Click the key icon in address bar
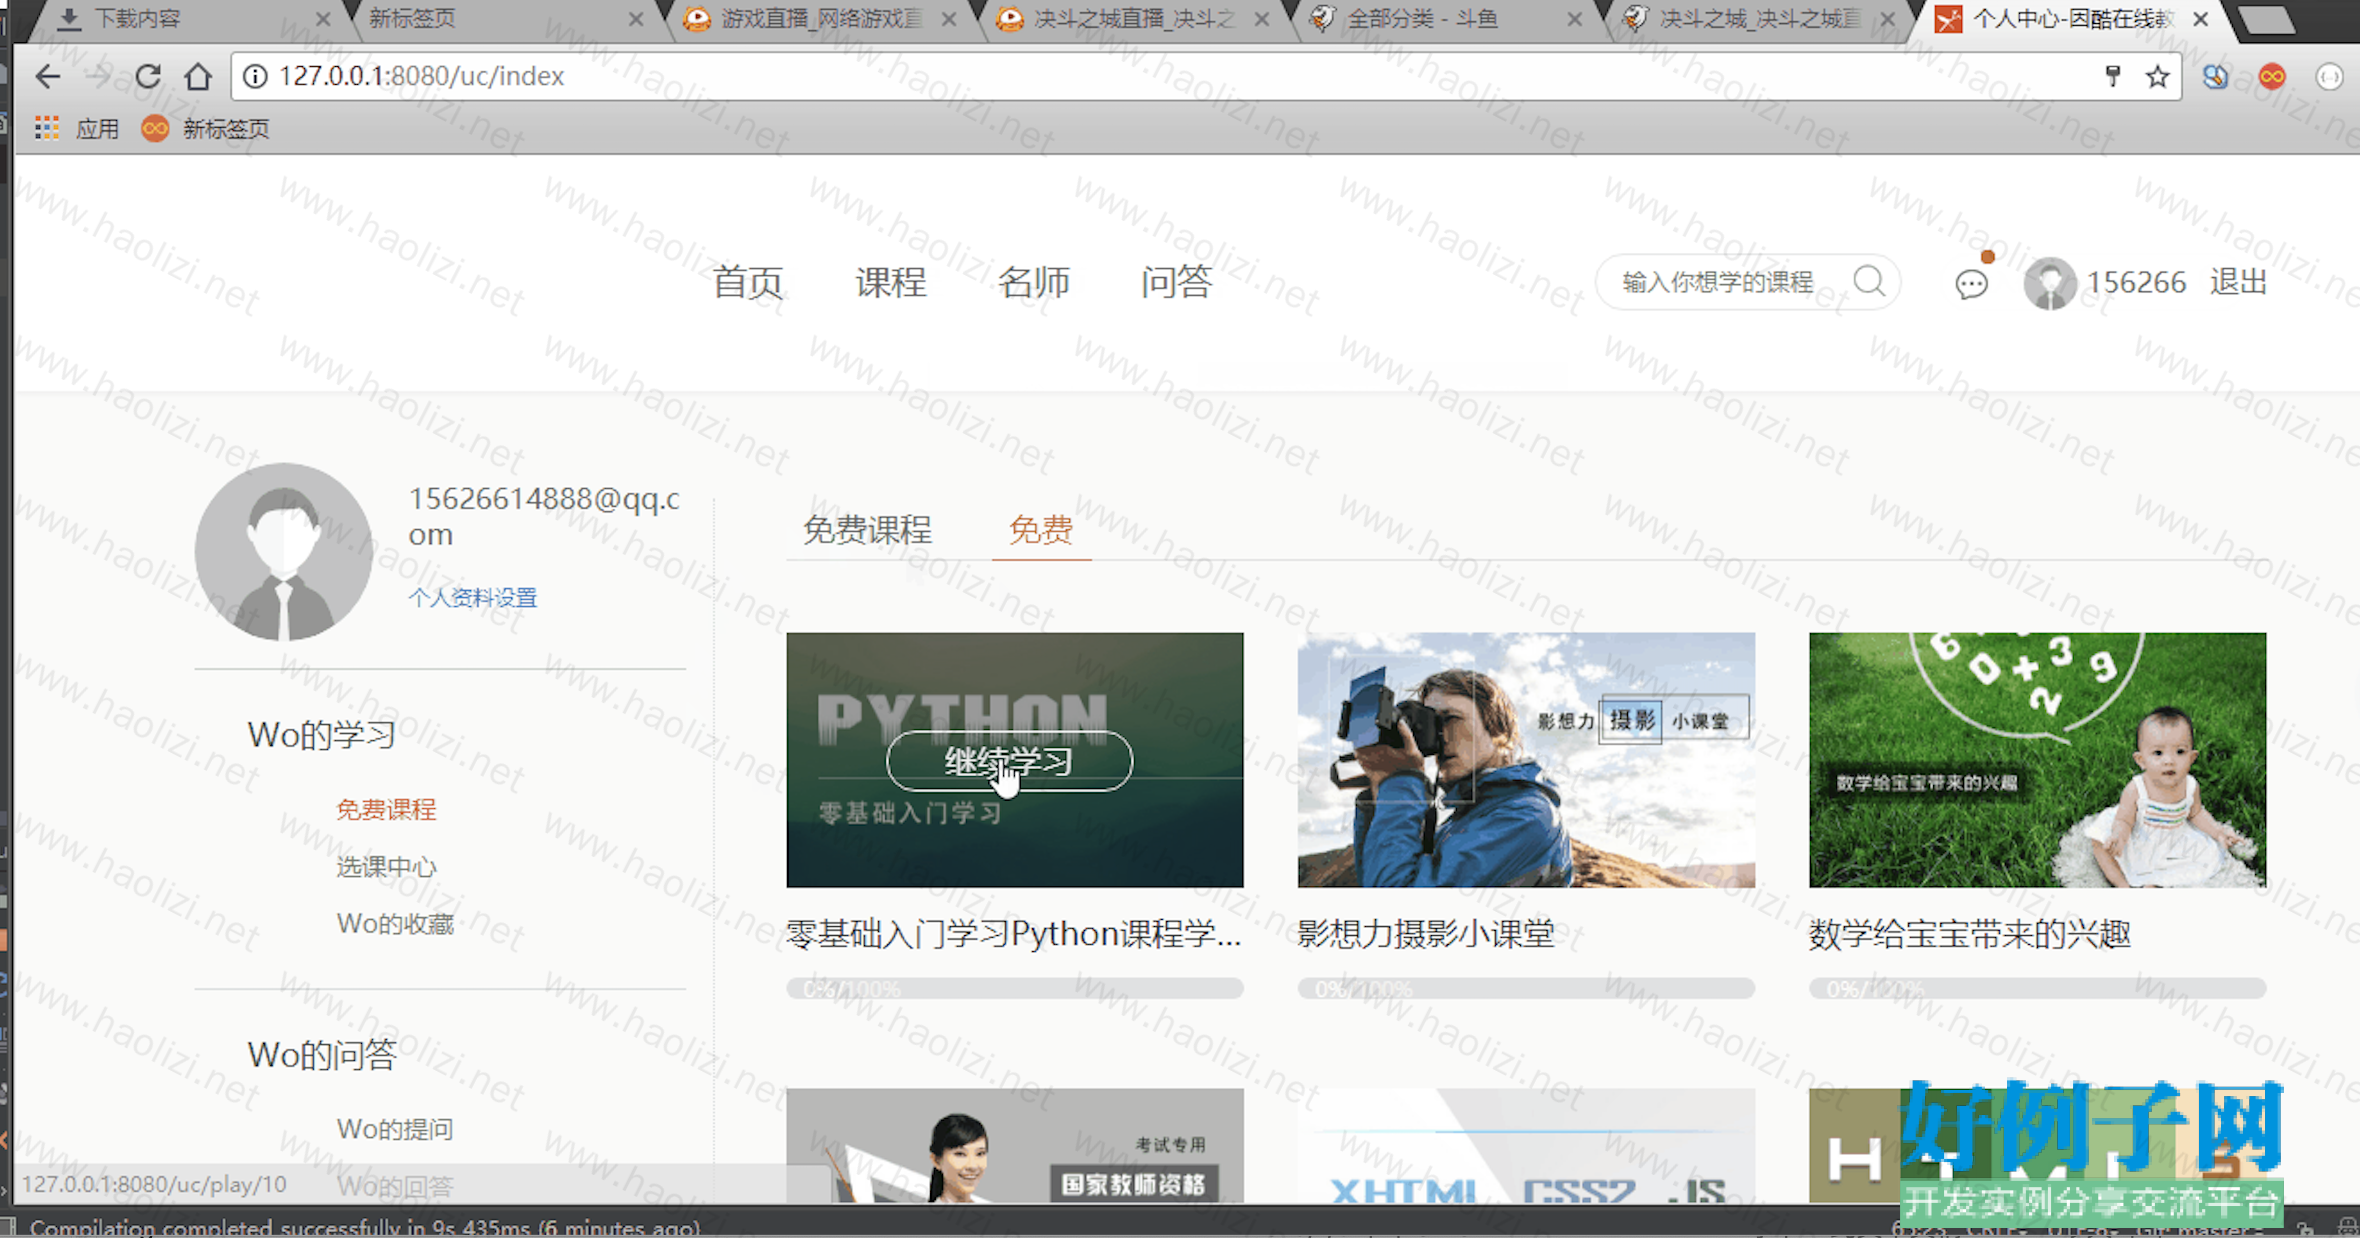This screenshot has width=2360, height=1238. (2112, 76)
